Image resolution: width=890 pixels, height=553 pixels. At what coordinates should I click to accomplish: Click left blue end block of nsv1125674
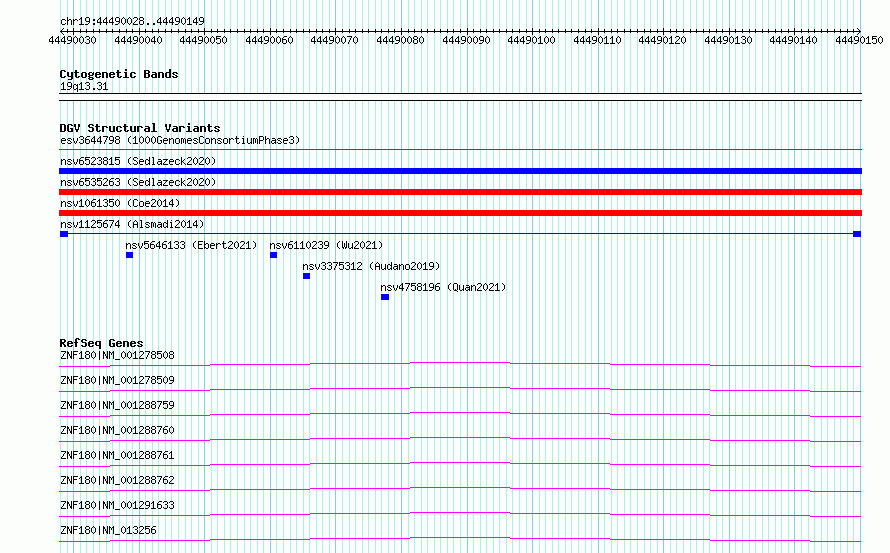point(64,234)
